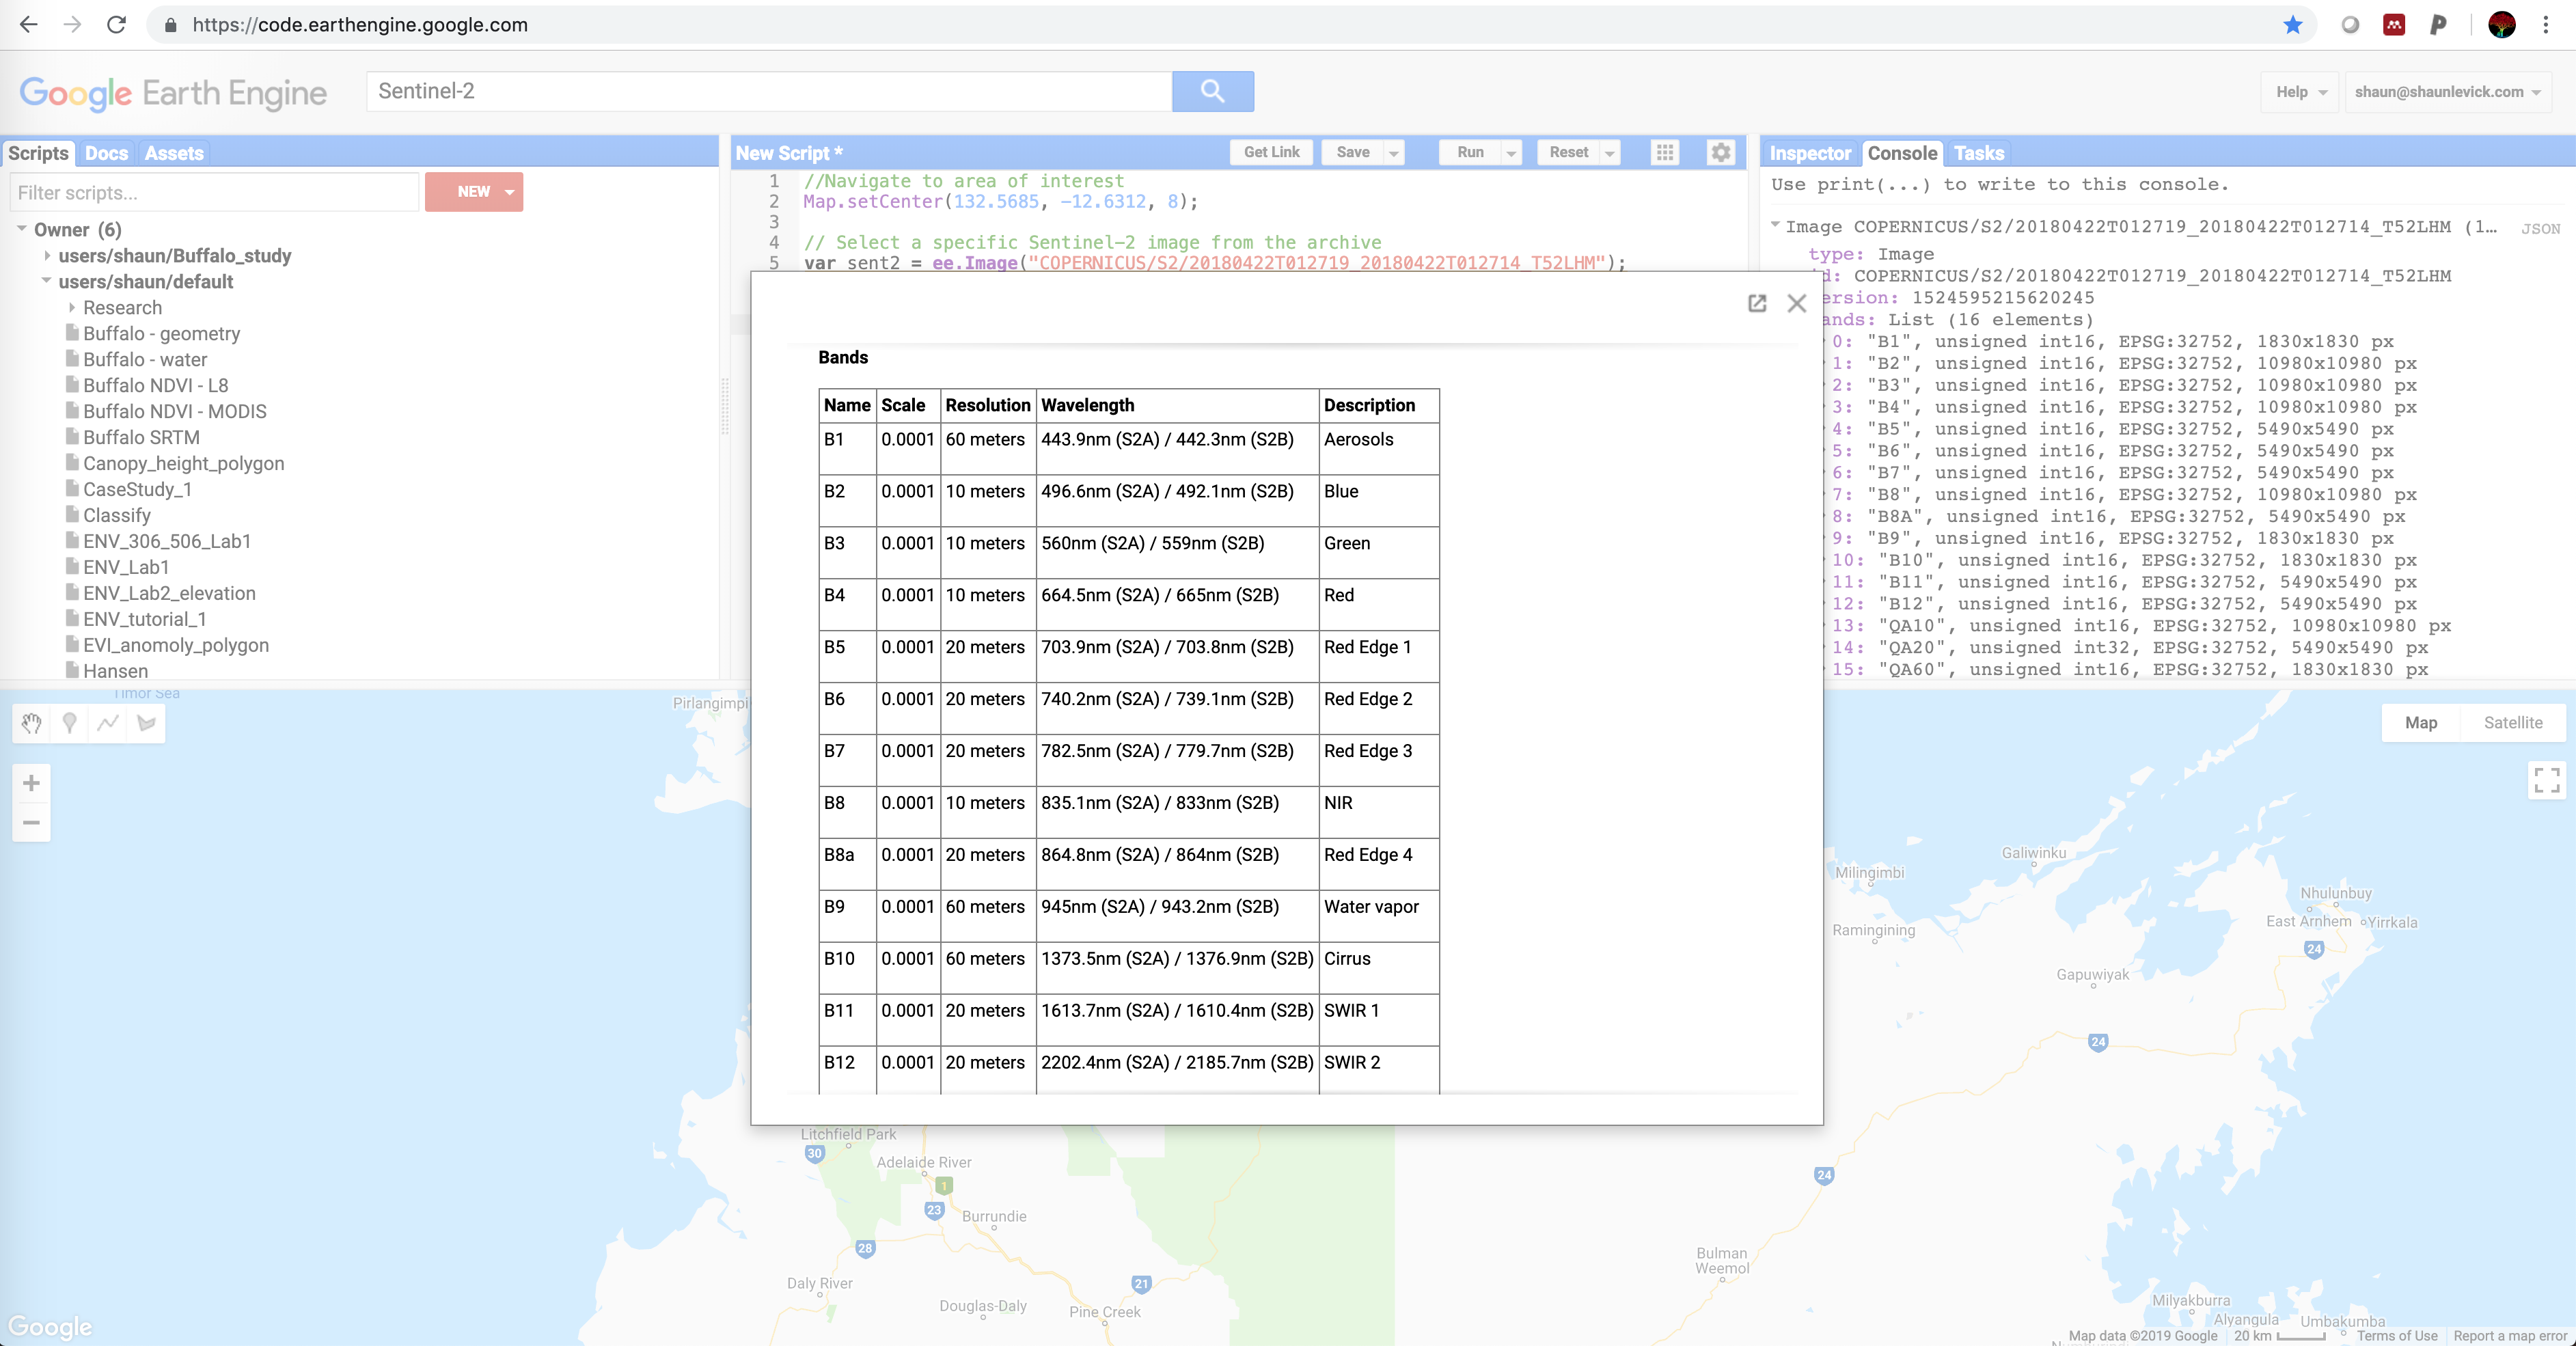The height and width of the screenshot is (1346, 2576).
Task: Close the Bands popup dialog
Action: (1797, 303)
